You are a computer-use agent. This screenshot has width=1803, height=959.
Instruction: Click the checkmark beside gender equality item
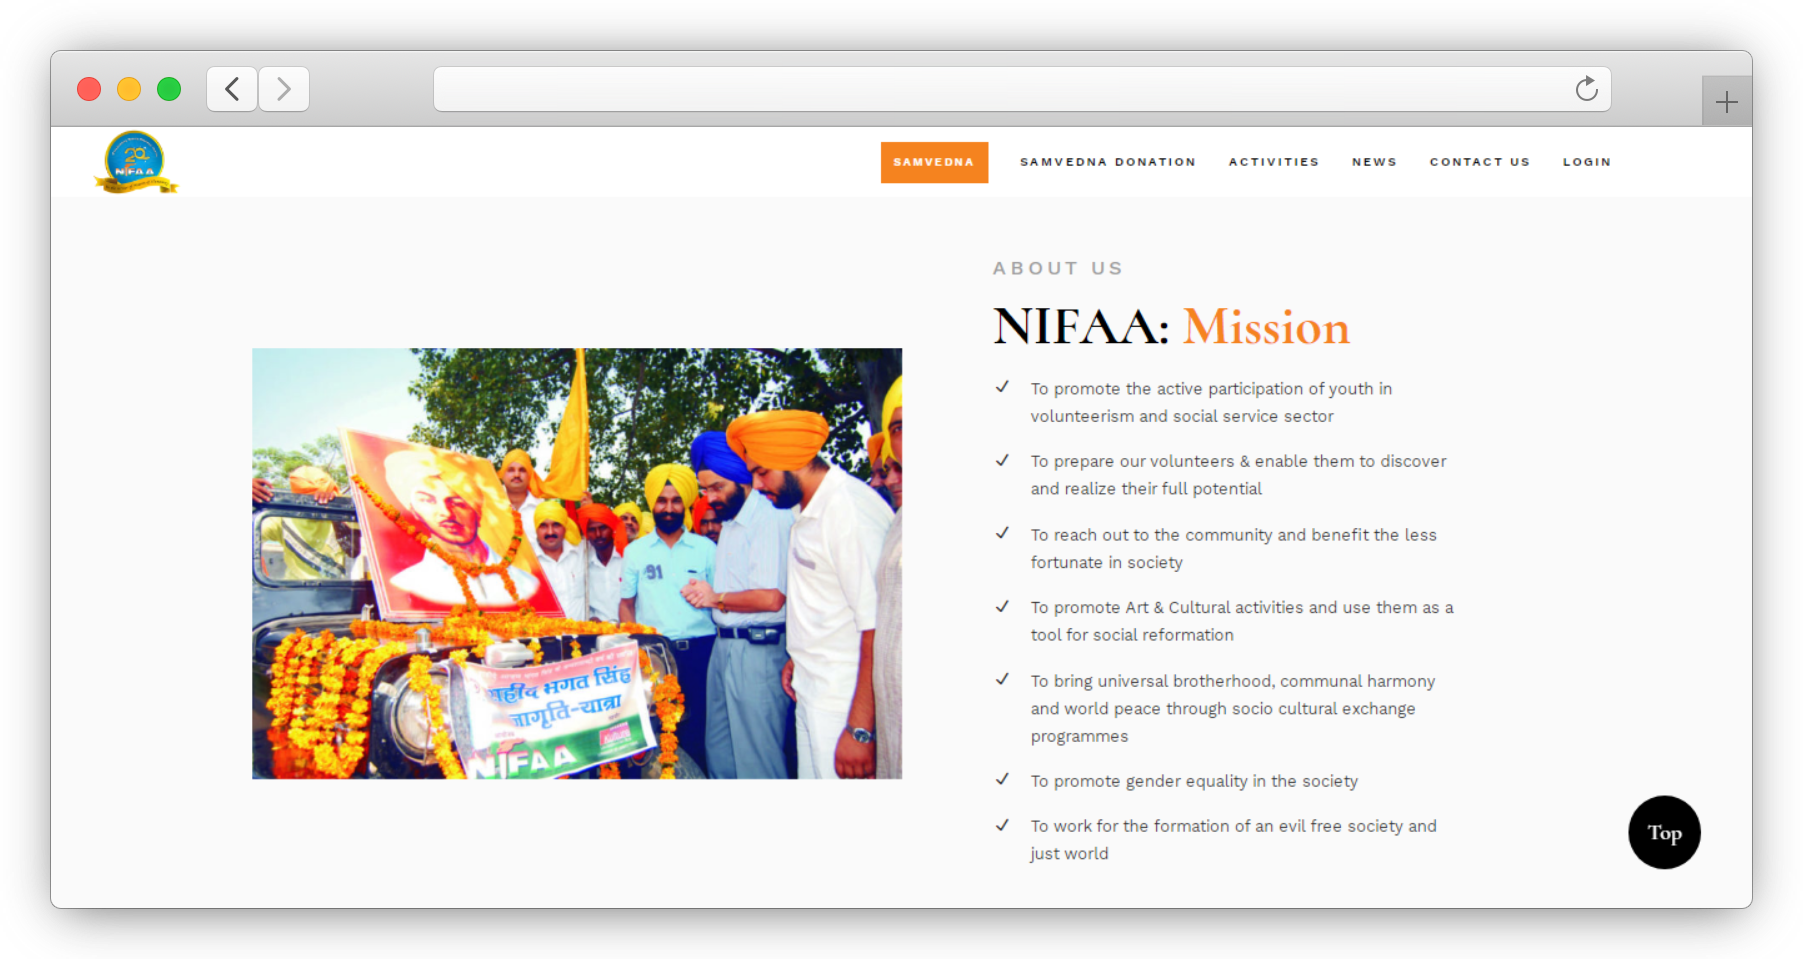point(1002,779)
